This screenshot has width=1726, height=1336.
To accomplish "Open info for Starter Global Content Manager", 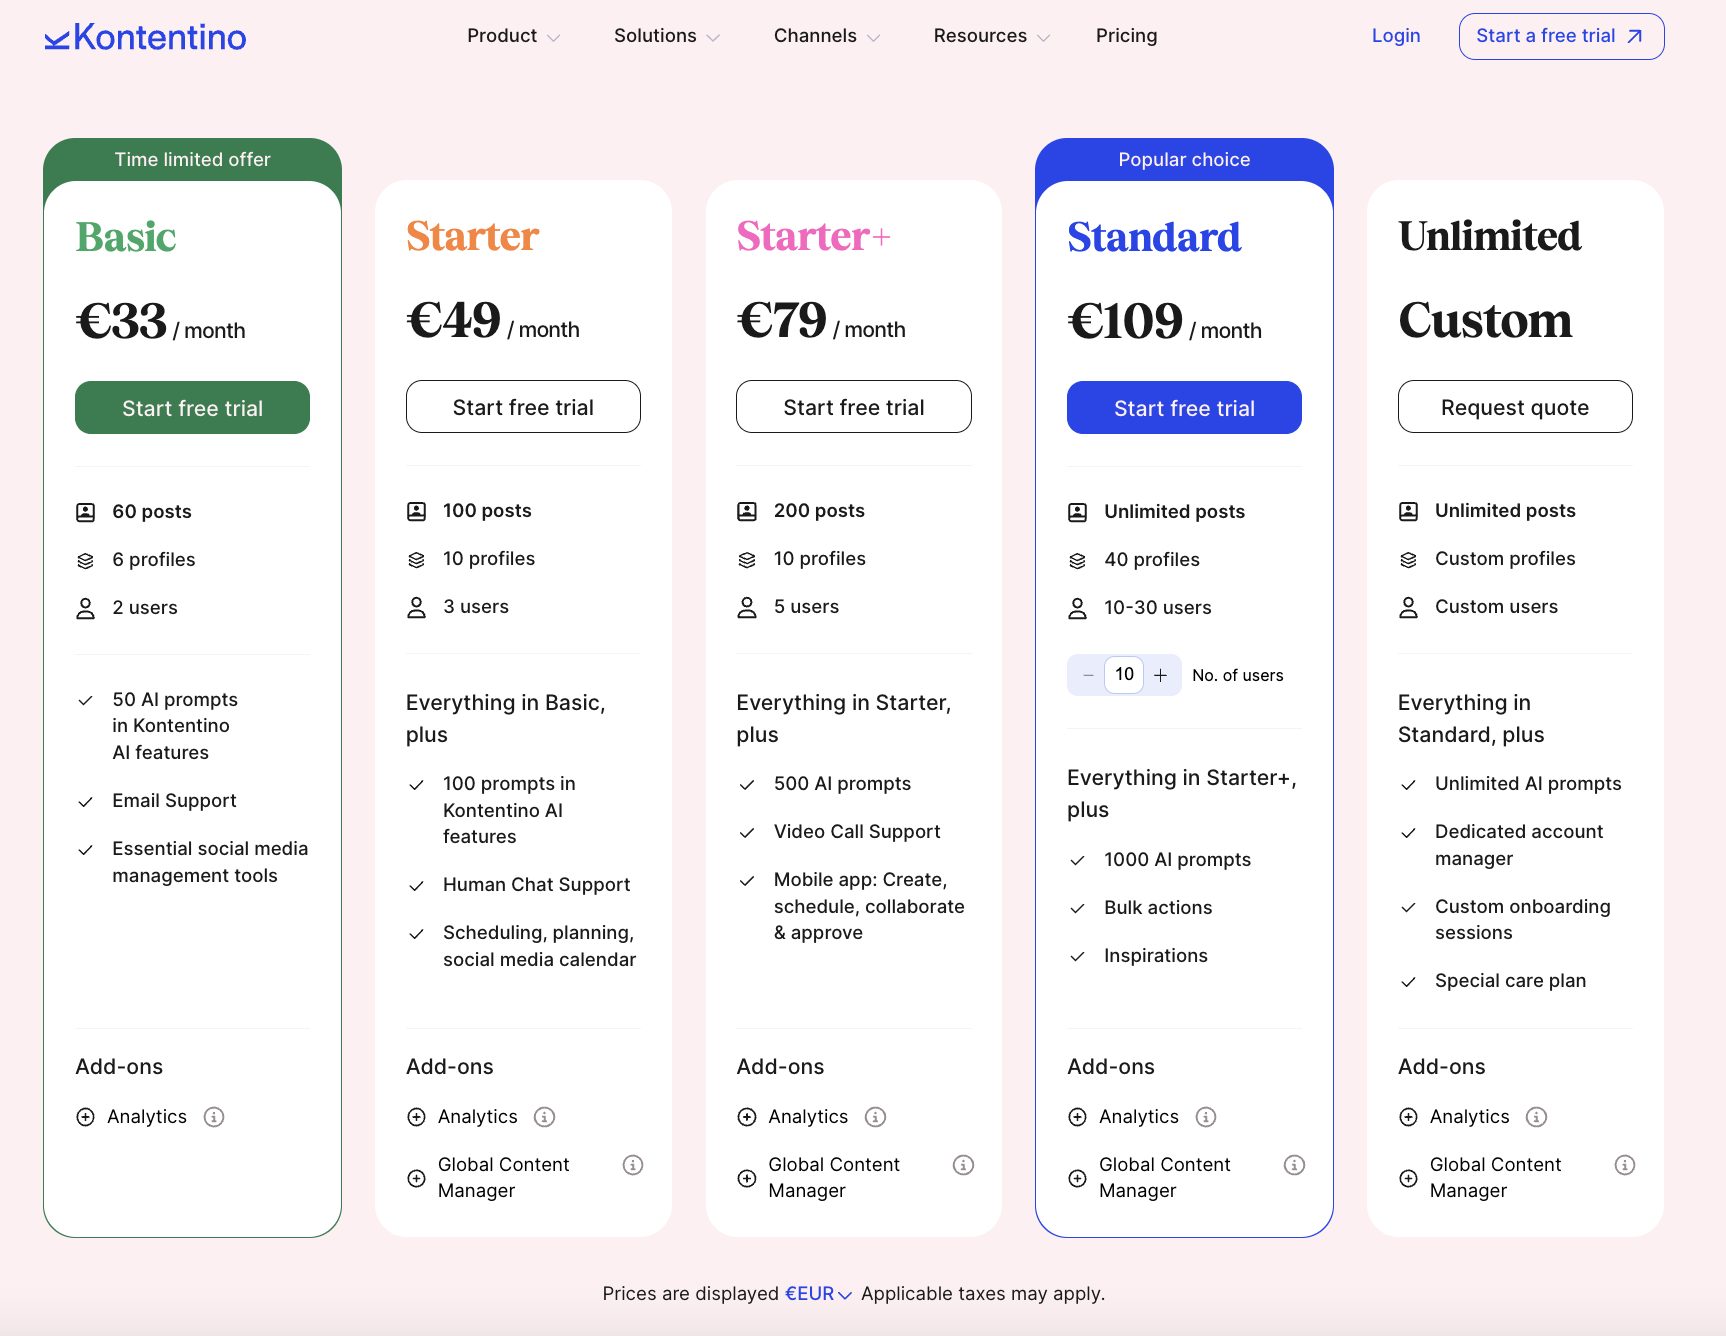I will [x=633, y=1165].
